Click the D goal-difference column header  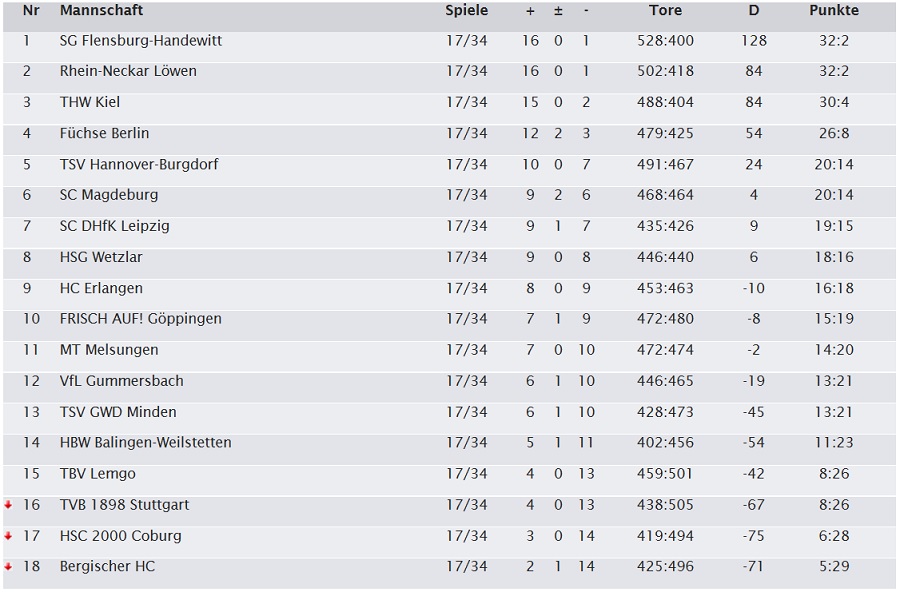pos(754,11)
